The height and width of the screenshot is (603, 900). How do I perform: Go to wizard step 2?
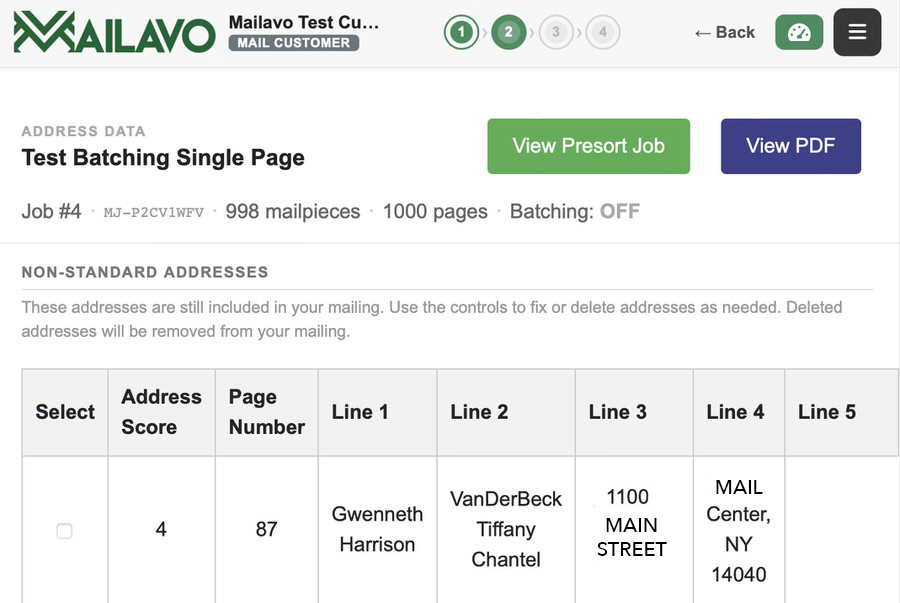(x=509, y=32)
